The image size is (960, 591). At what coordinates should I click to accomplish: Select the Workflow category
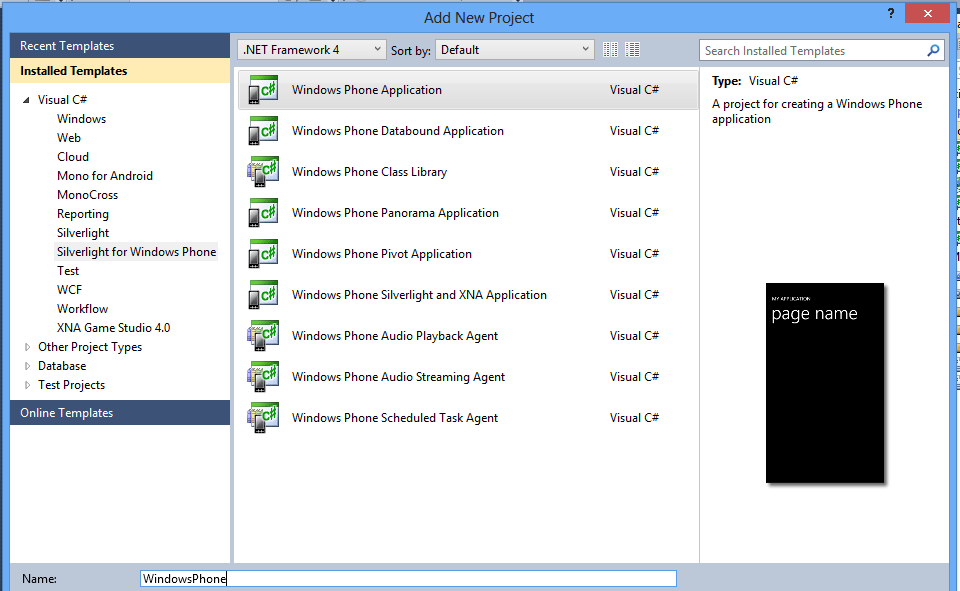click(82, 309)
